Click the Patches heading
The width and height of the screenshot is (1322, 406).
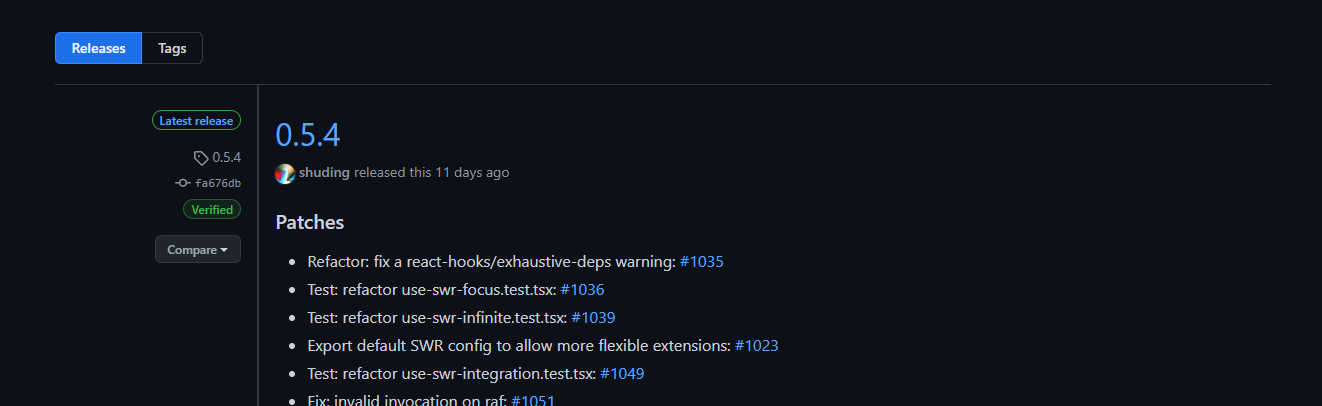pyautogui.click(x=310, y=222)
